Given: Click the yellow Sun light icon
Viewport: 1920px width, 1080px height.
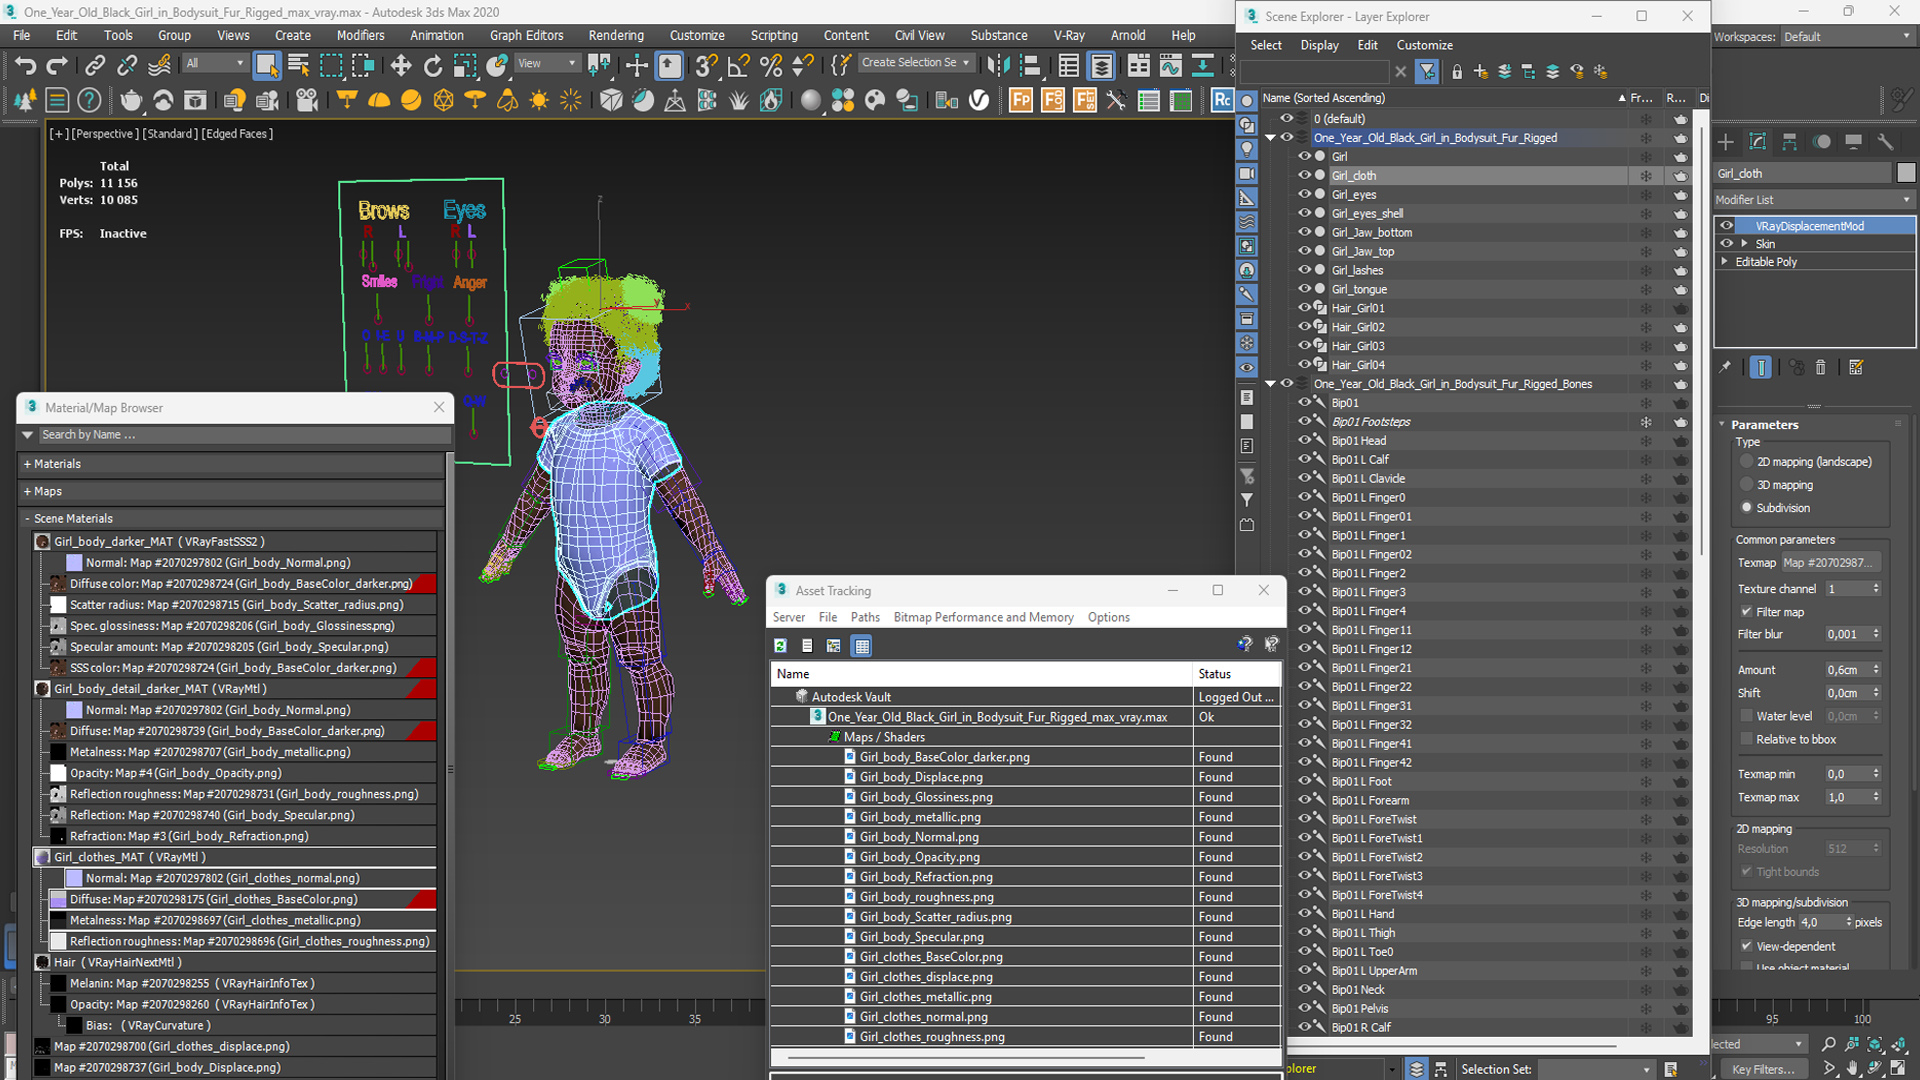Looking at the screenshot, I should click(539, 100).
